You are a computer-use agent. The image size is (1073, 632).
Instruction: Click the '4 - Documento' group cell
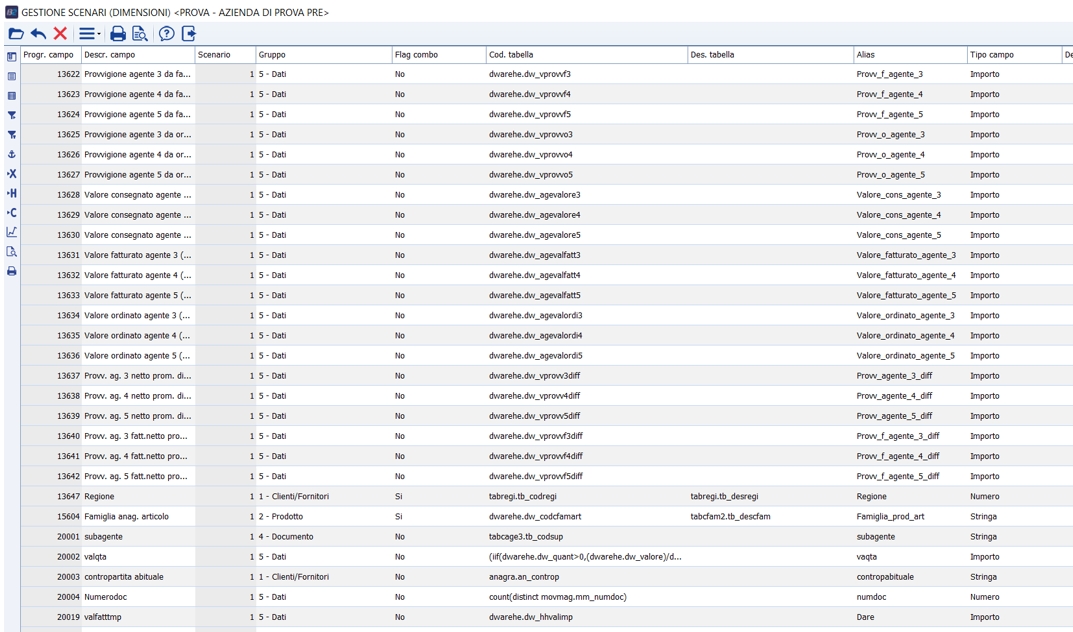324,536
